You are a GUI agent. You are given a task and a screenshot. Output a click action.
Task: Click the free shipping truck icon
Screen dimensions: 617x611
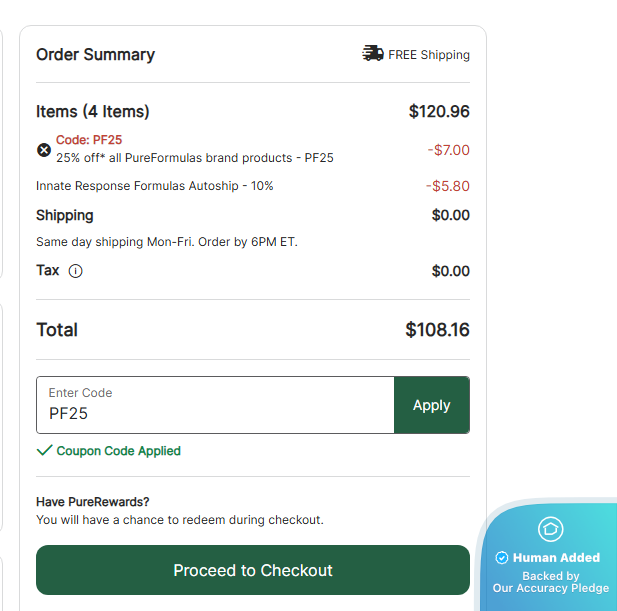coord(373,54)
